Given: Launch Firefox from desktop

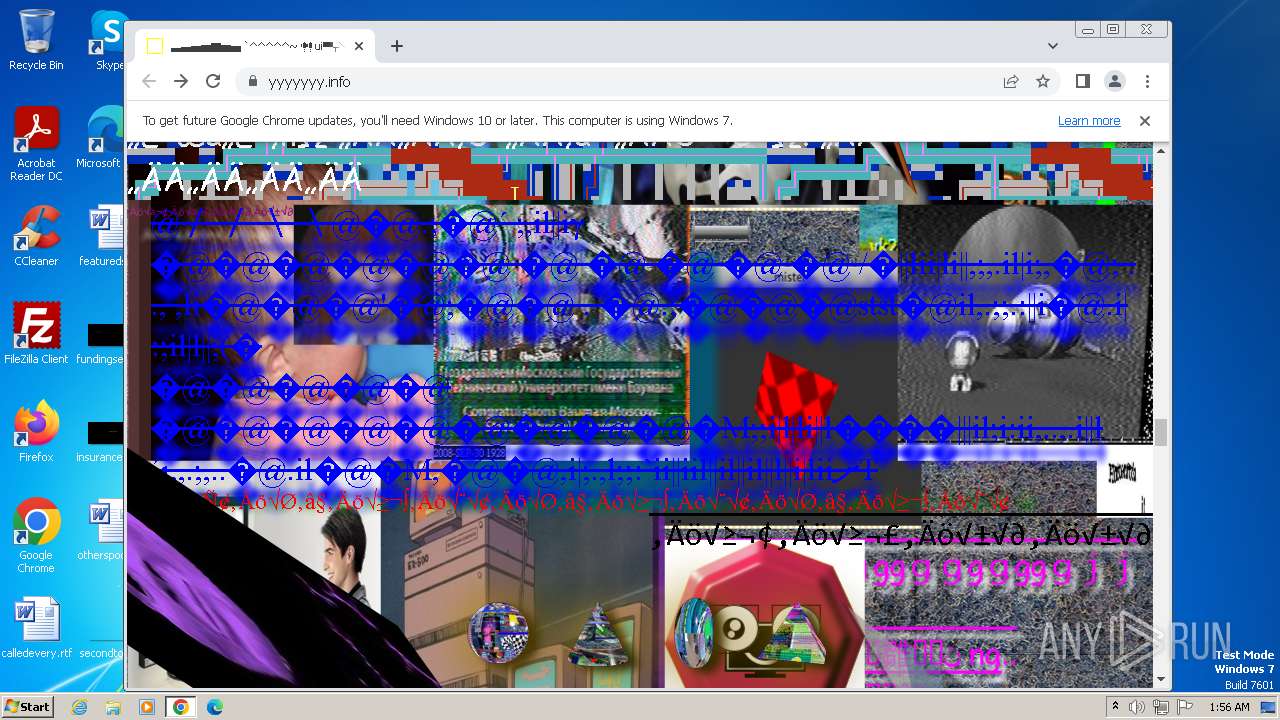Looking at the screenshot, I should [36, 432].
